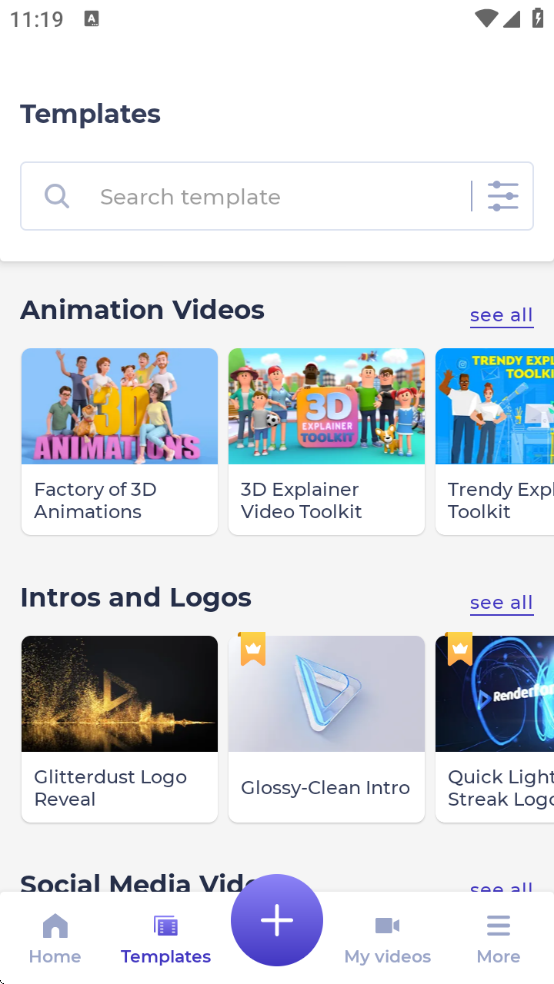Viewport: 554px width, 984px height.
Task: Tap the 'Intros and Logos' section heading
Action: (136, 597)
